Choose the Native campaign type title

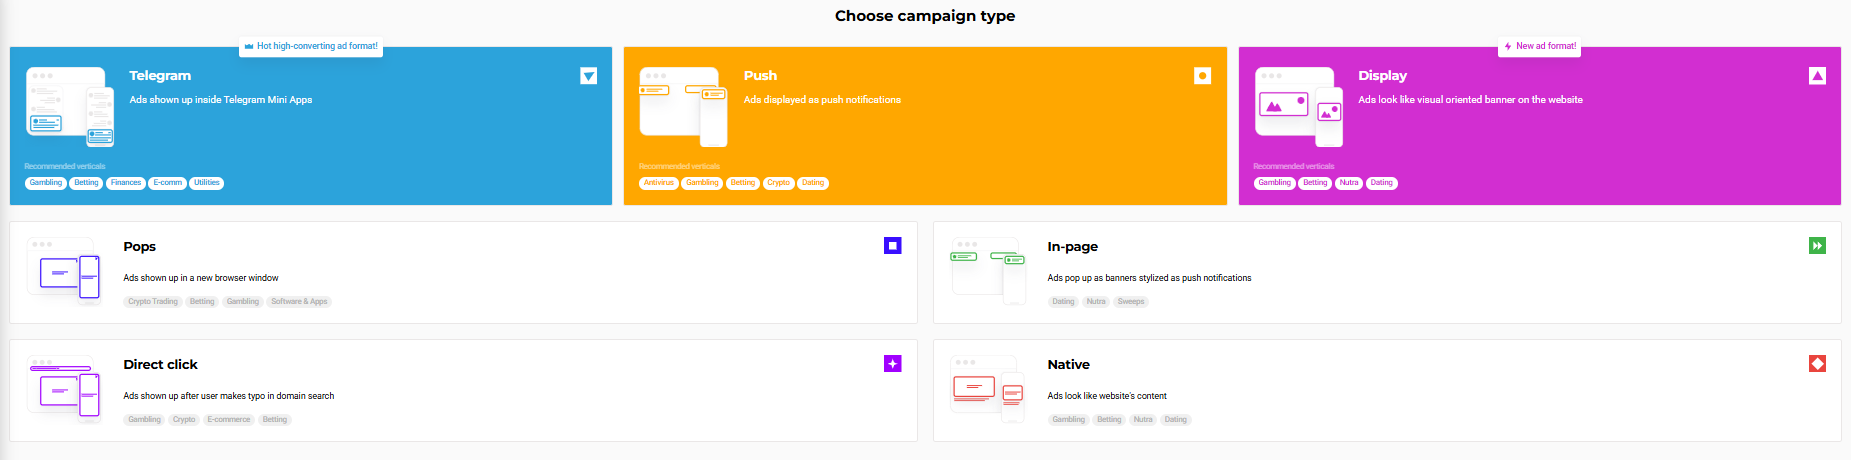(1068, 365)
